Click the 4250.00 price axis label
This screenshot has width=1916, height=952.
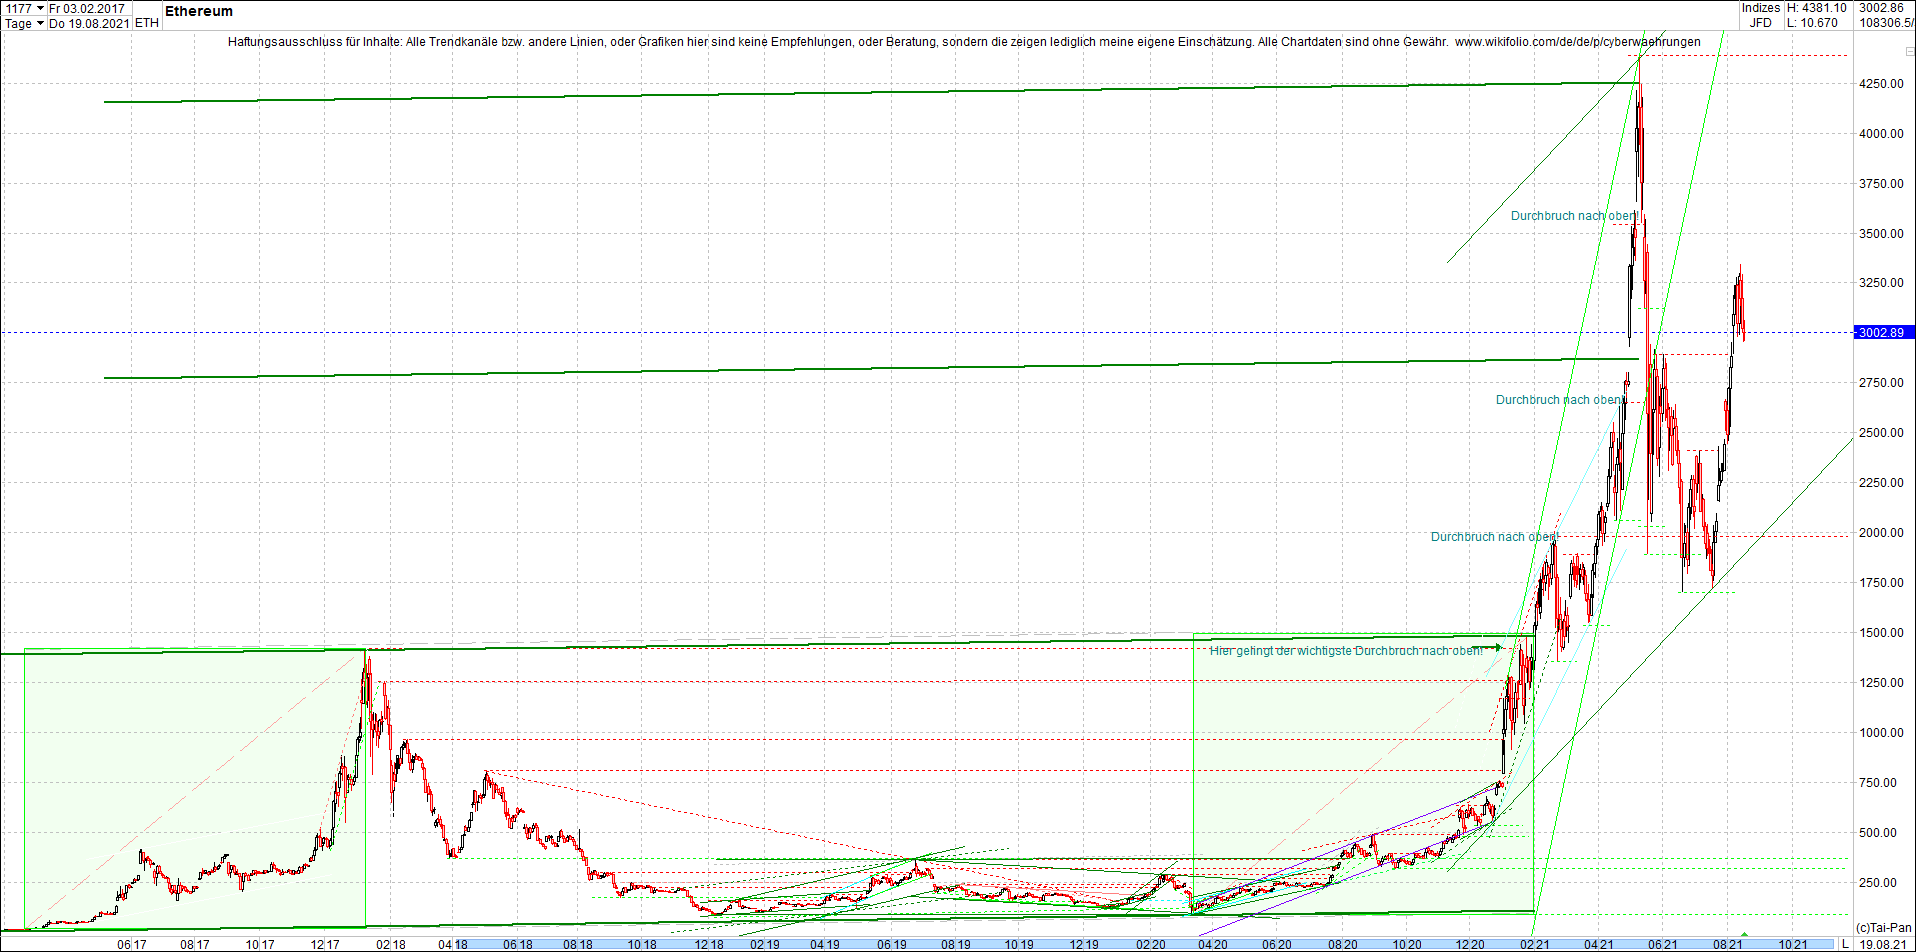pyautogui.click(x=1881, y=83)
